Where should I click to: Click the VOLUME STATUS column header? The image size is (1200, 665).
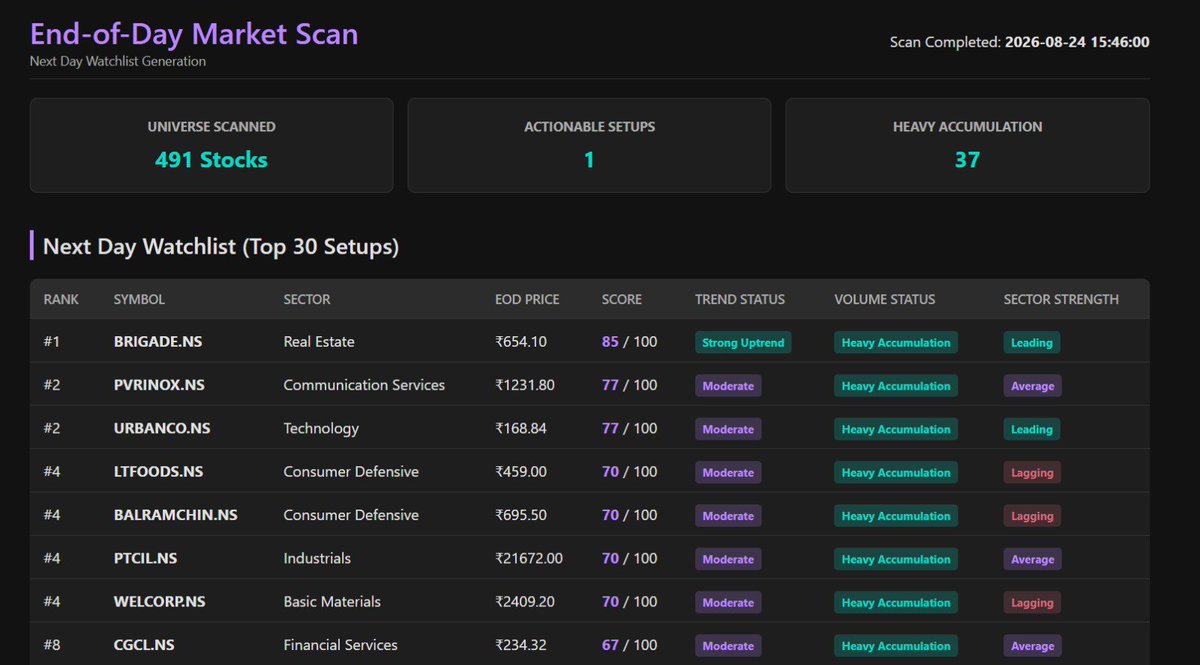(x=885, y=299)
